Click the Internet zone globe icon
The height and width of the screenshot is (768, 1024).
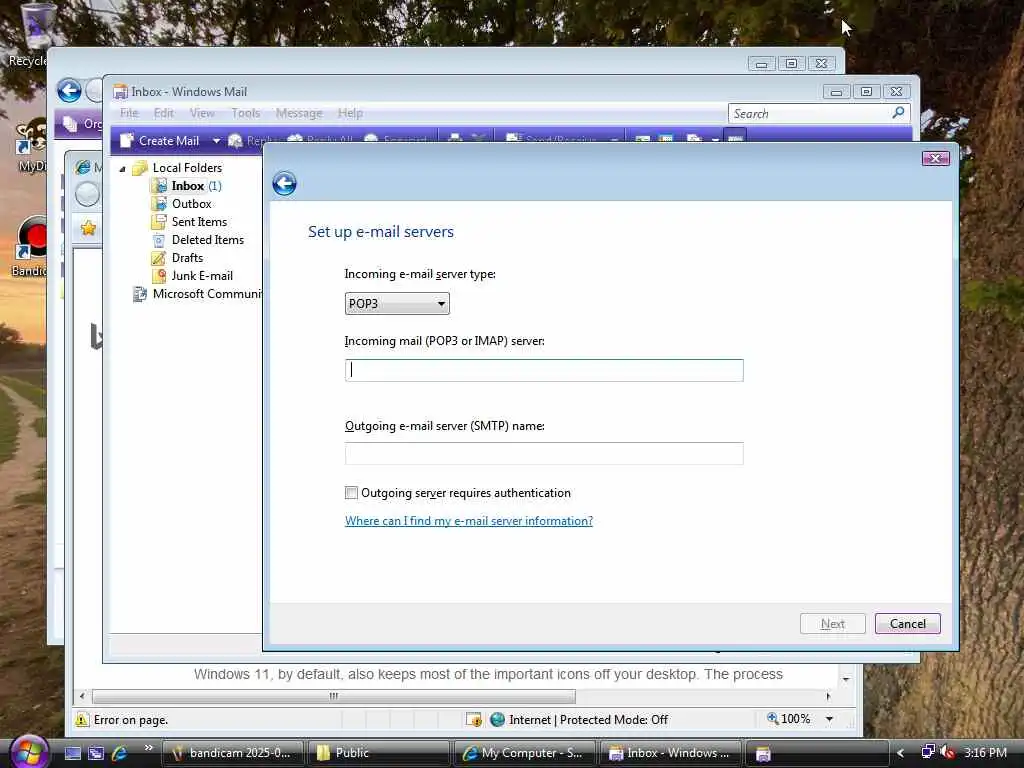[x=498, y=719]
